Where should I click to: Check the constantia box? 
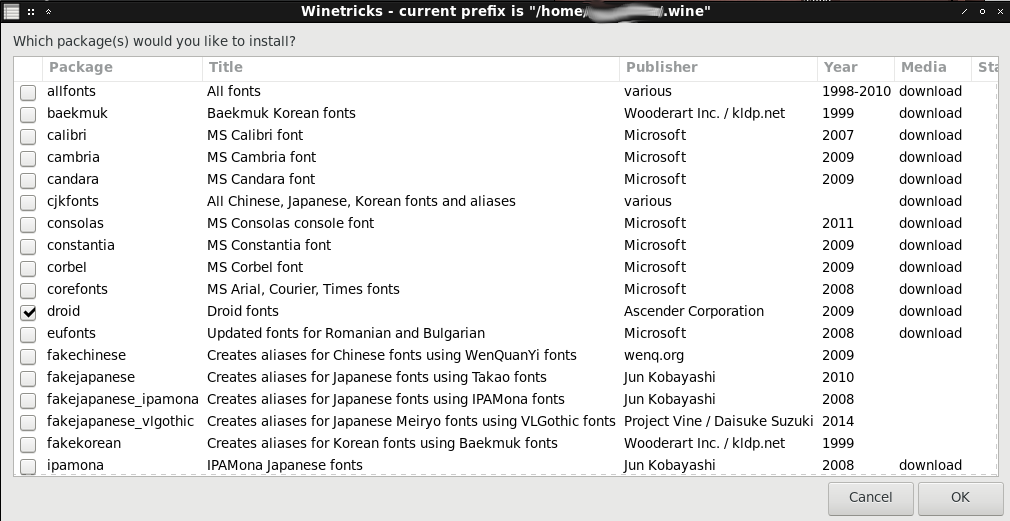tap(28, 246)
